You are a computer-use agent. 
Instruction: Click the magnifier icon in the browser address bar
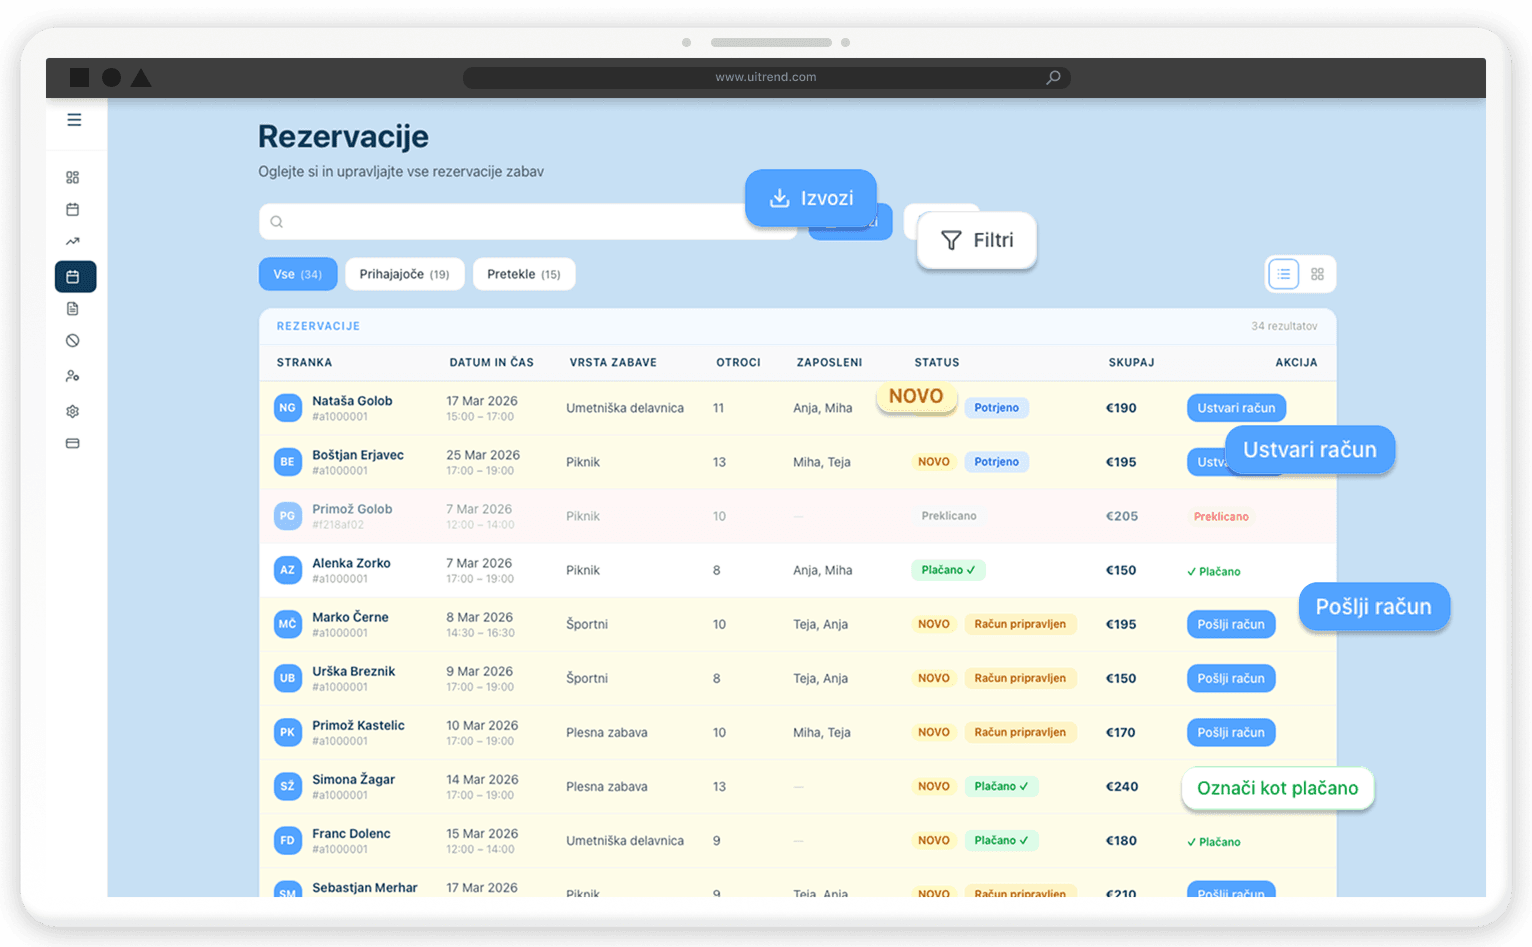click(1053, 78)
